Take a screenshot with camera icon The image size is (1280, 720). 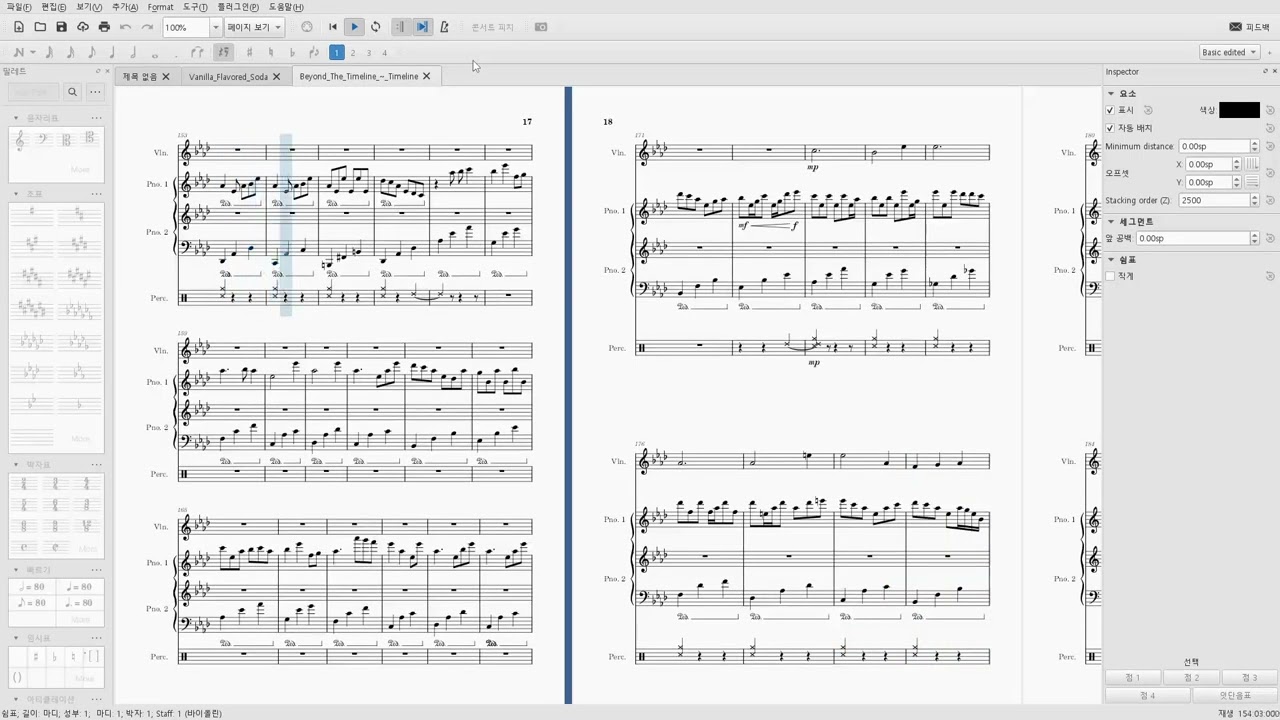541,27
